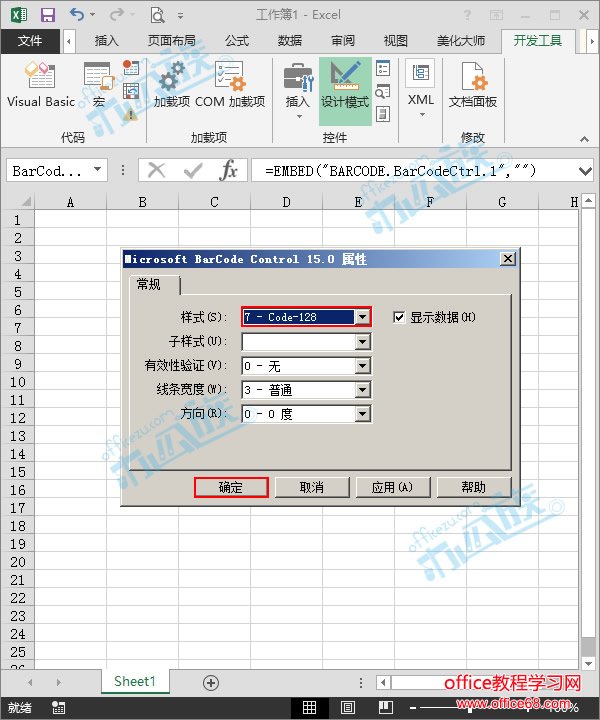600x720 pixels.
Task: Open the undo history dropdown arrow
Action: tap(92, 15)
